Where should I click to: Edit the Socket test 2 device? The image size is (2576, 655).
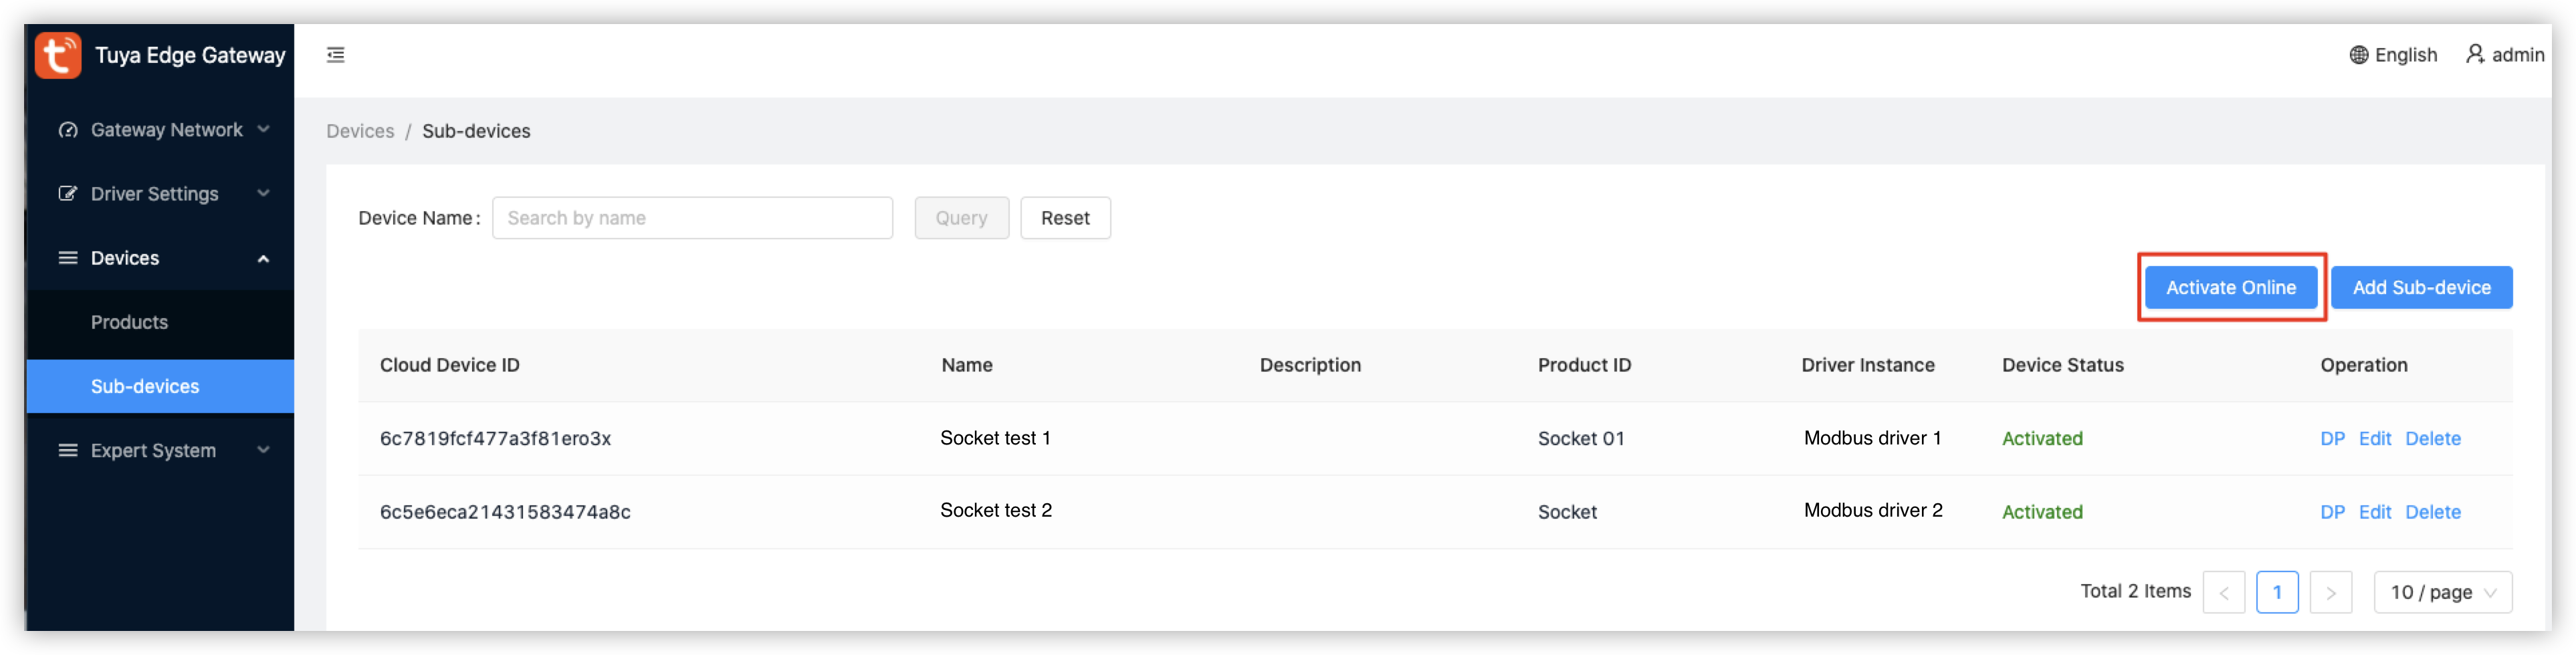[2374, 512]
